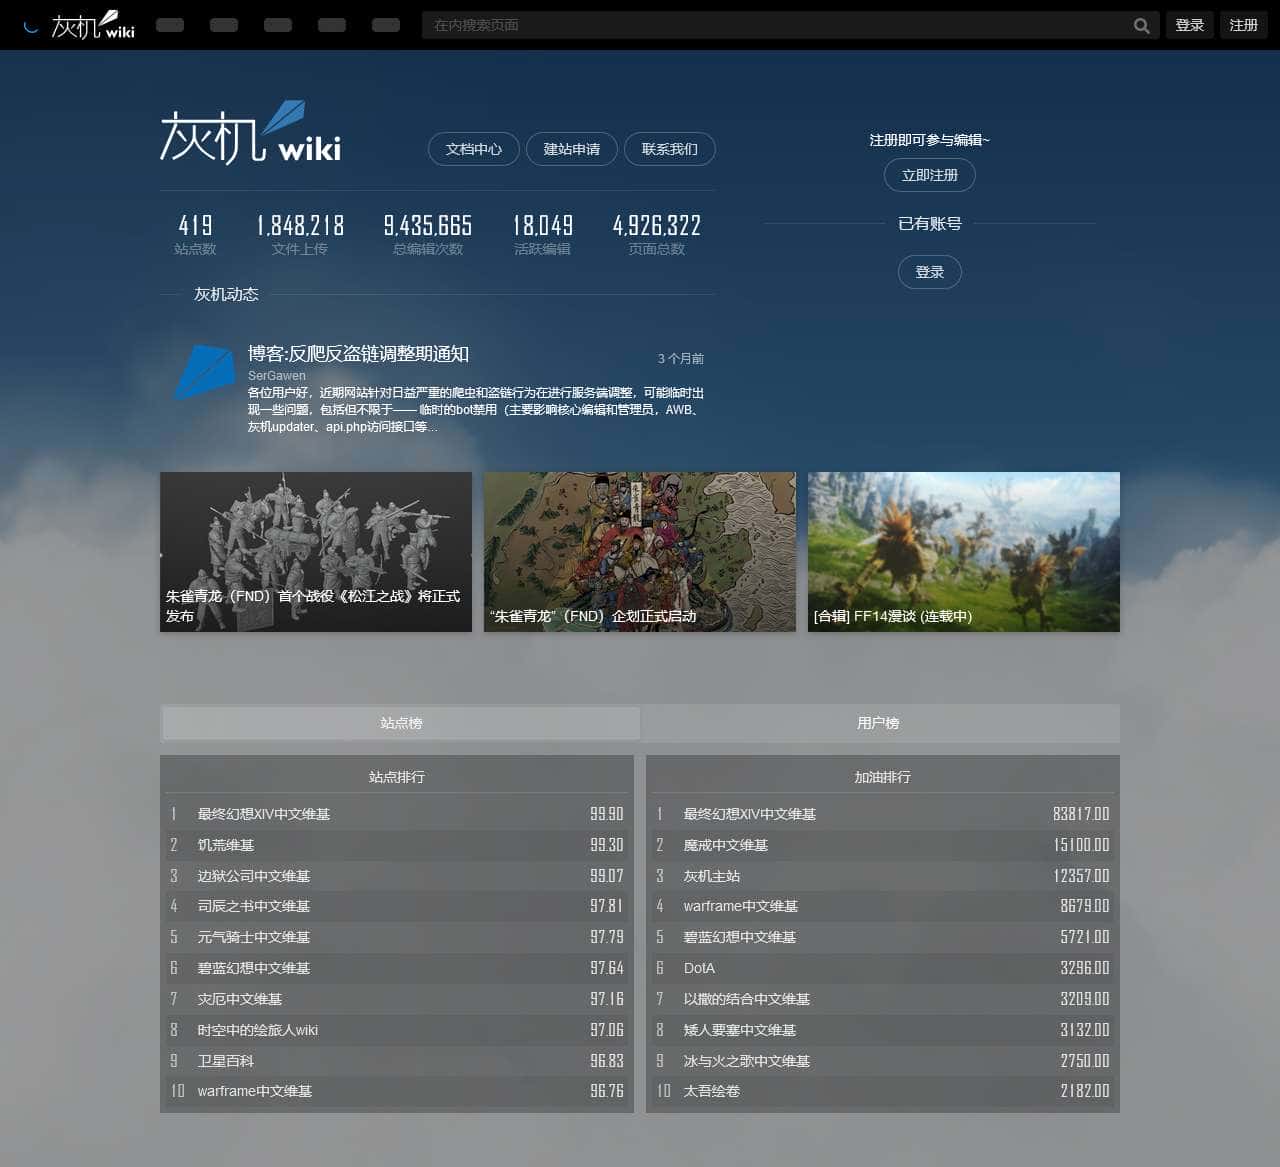Open 饥荒维基 in site ranking
Image resolution: width=1280 pixels, height=1167 pixels.
[x=225, y=845]
